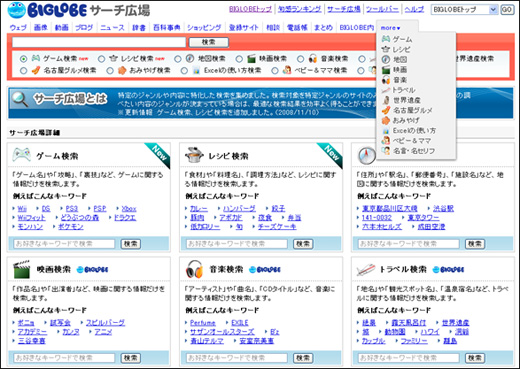Image resolution: width=520 pixels, height=369 pixels.
Task: Click the airplane icon in トラベル検索 card
Action: click(366, 269)
